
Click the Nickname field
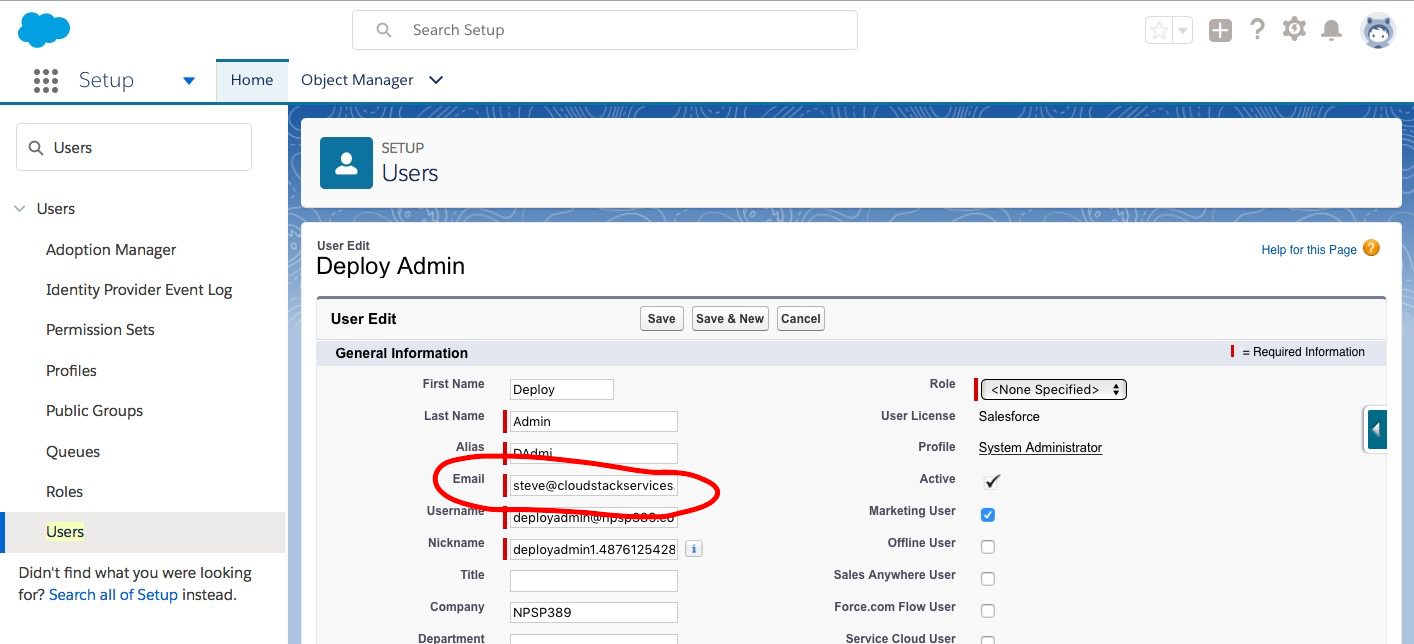(594, 550)
